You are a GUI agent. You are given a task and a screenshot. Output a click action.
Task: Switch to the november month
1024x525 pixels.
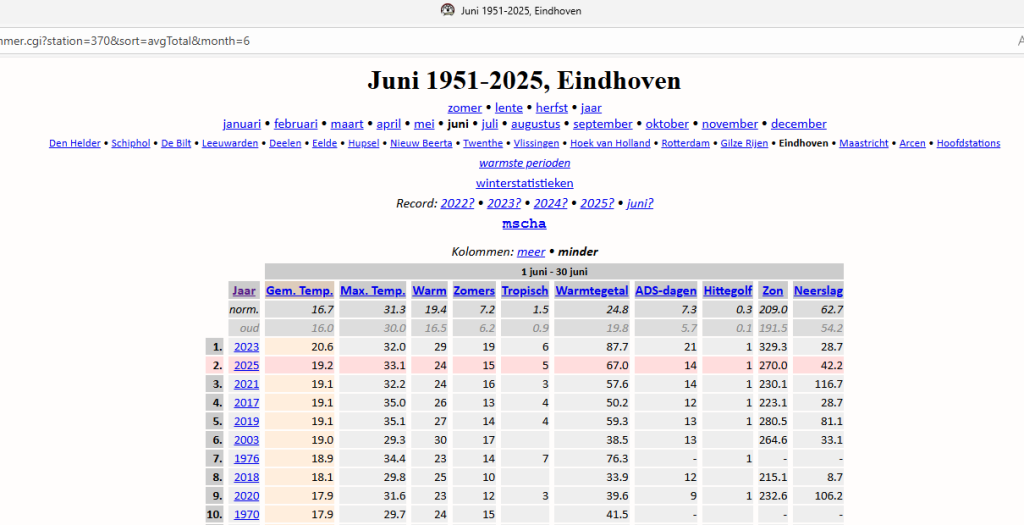click(x=729, y=123)
